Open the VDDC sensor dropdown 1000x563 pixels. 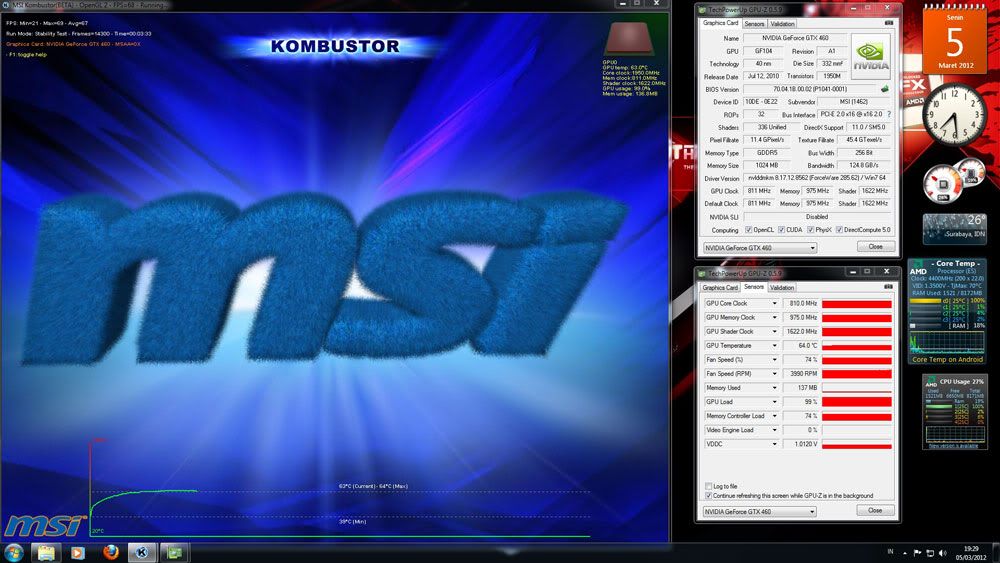[774, 444]
